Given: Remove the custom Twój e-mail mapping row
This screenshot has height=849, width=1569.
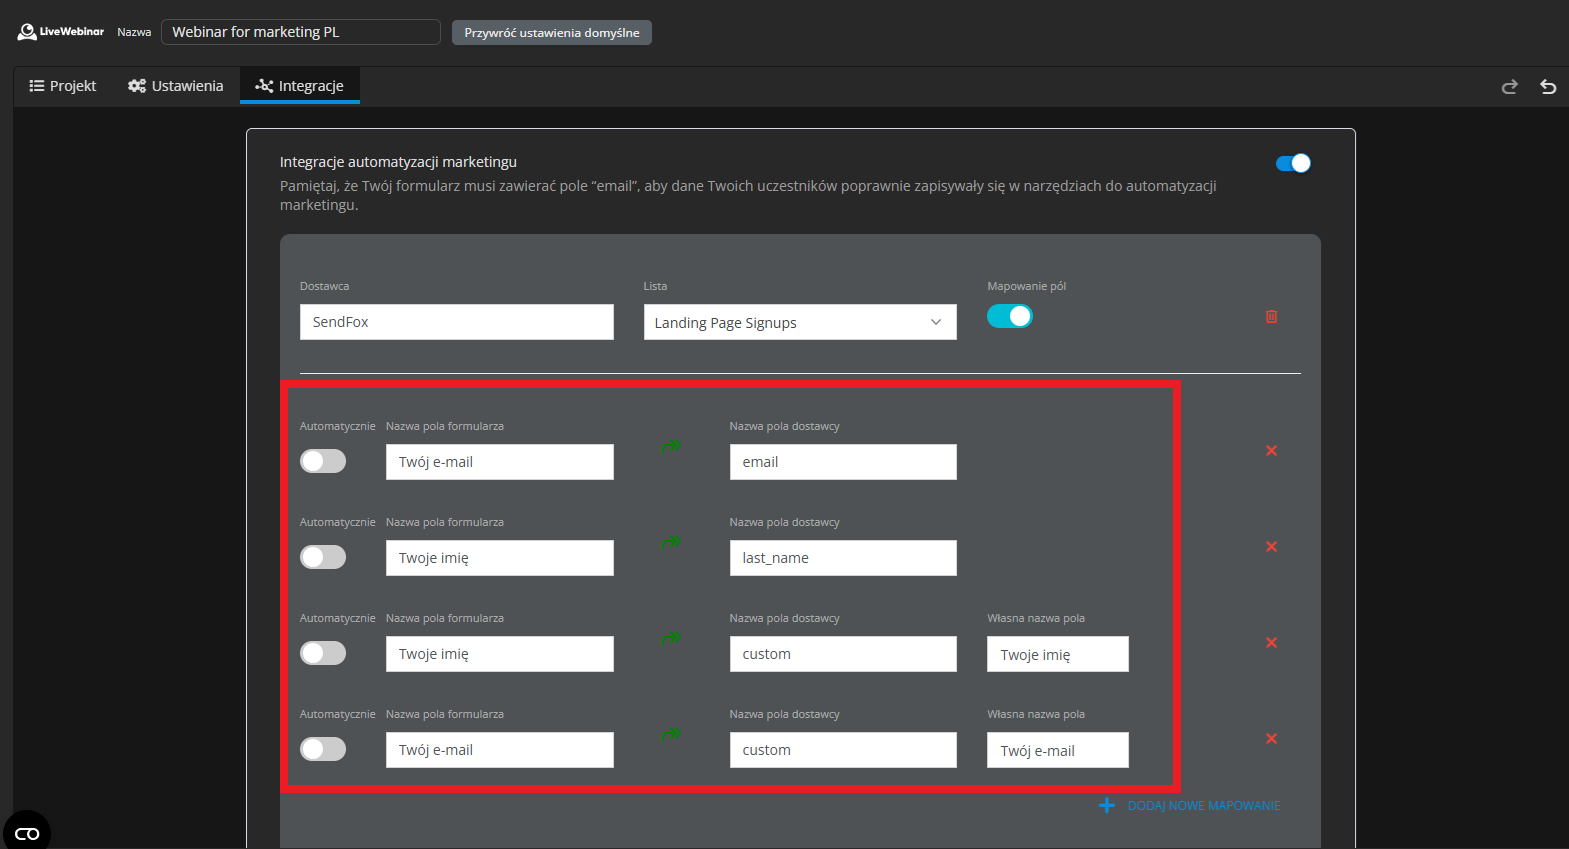Looking at the screenshot, I should [x=1271, y=739].
